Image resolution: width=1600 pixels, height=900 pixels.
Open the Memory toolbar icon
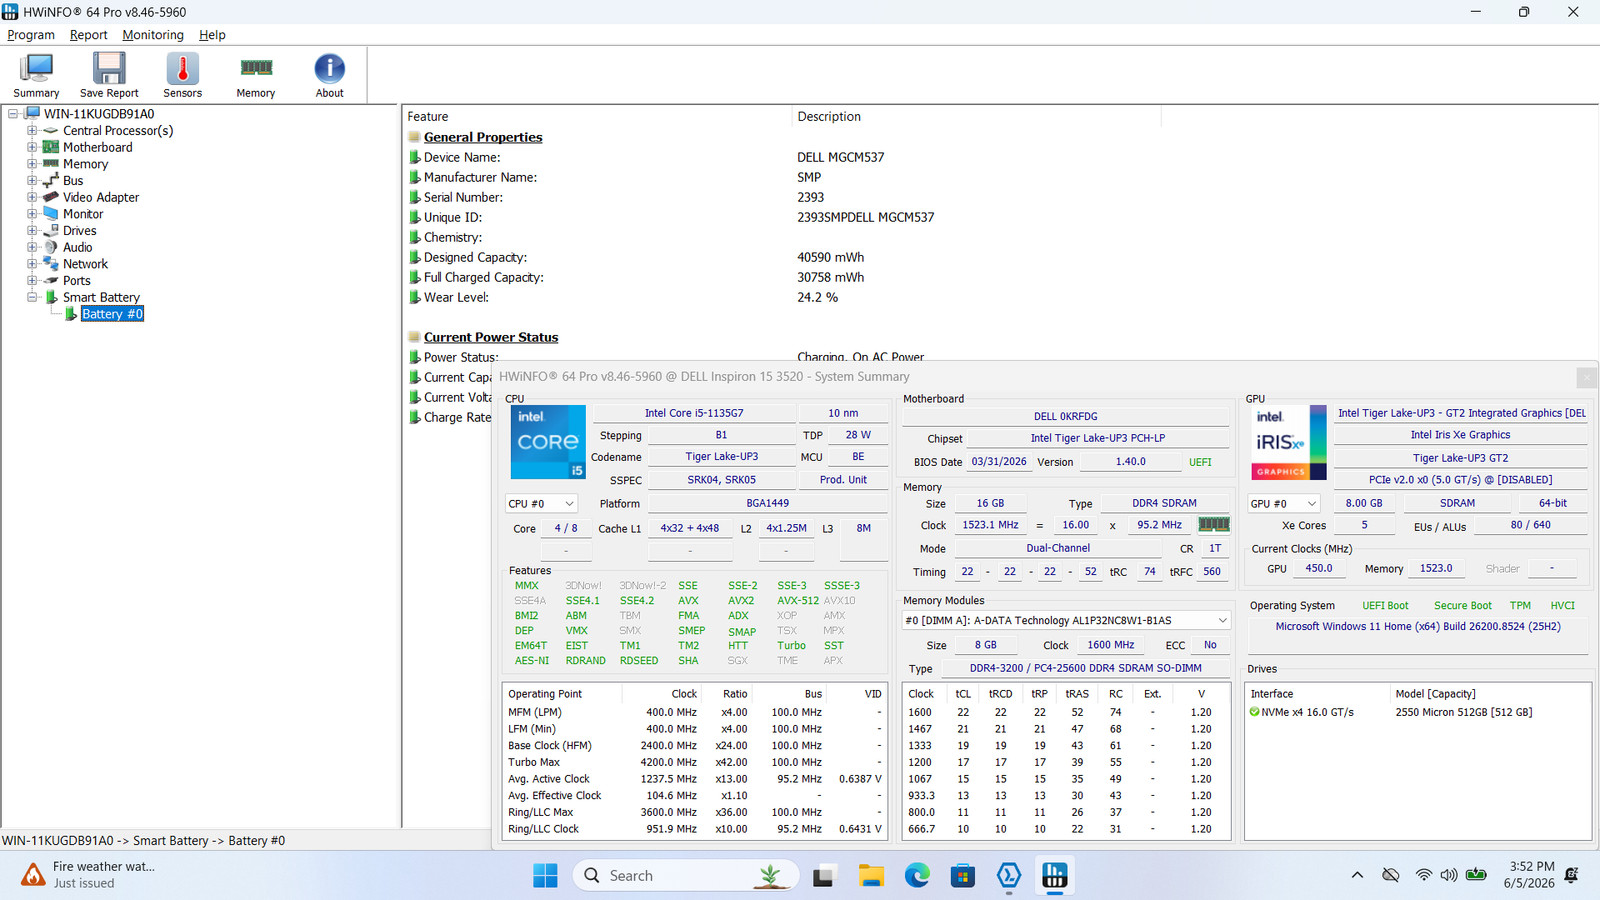(256, 75)
